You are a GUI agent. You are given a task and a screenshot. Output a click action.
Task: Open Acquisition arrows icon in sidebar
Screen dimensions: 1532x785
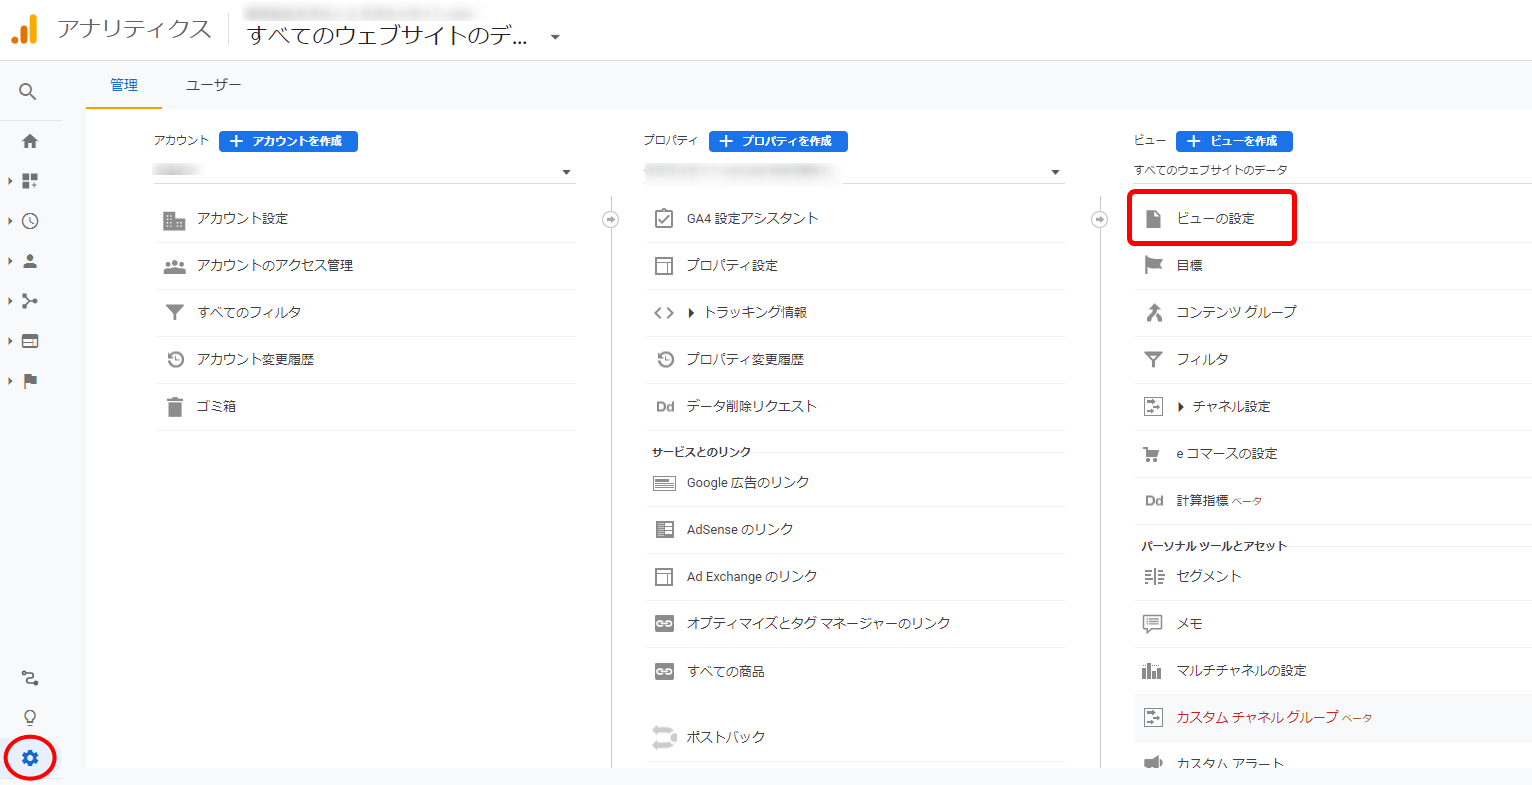30,301
